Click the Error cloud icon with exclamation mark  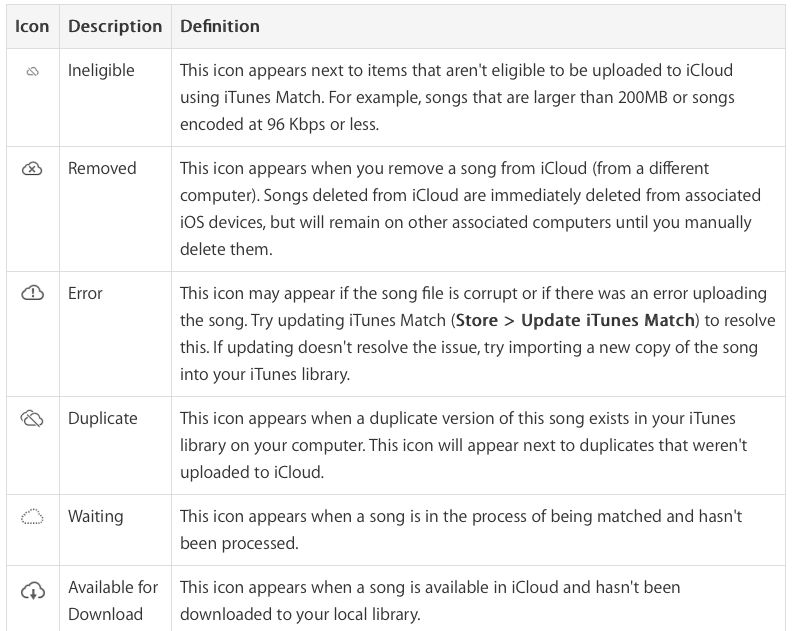click(x=32, y=293)
